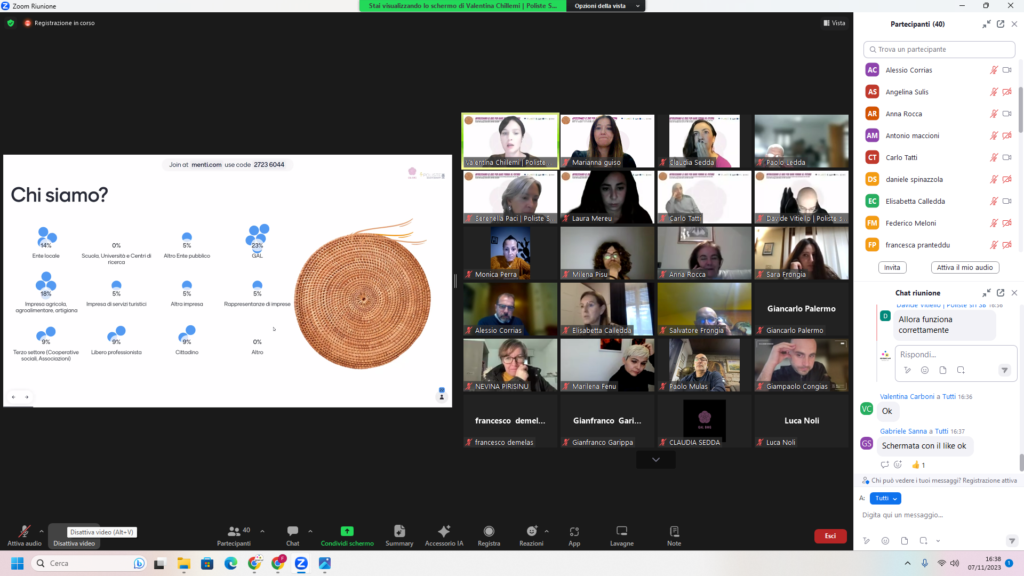Show more video tiles with down chevron
Screen dimensions: 1024x576
(656, 460)
